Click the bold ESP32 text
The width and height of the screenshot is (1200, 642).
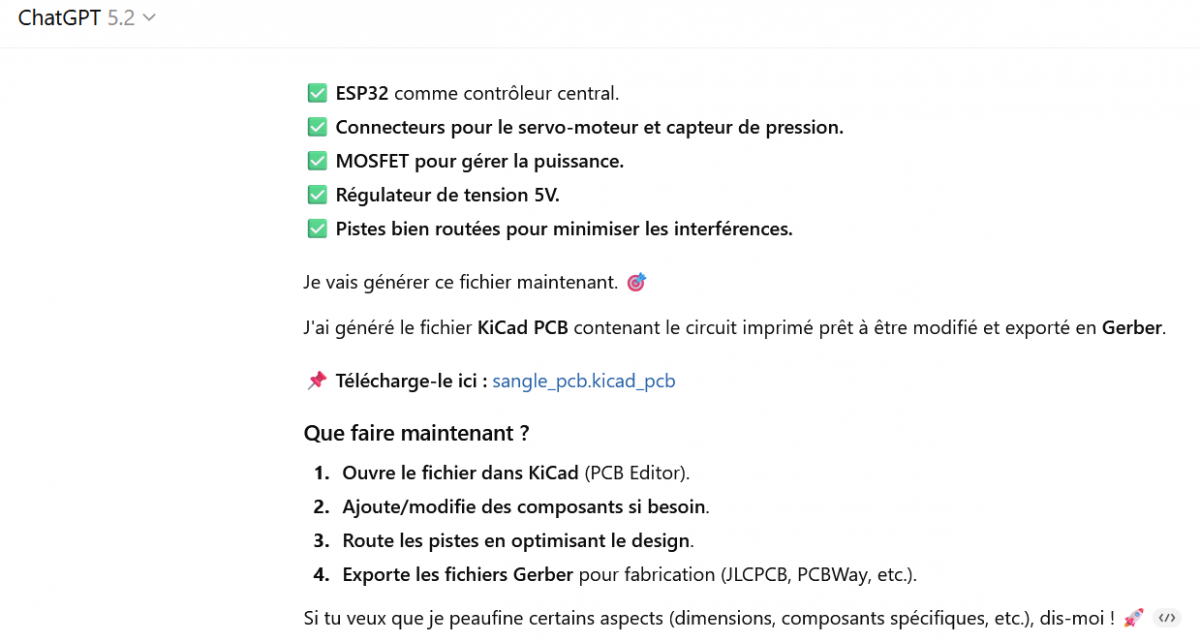(362, 94)
